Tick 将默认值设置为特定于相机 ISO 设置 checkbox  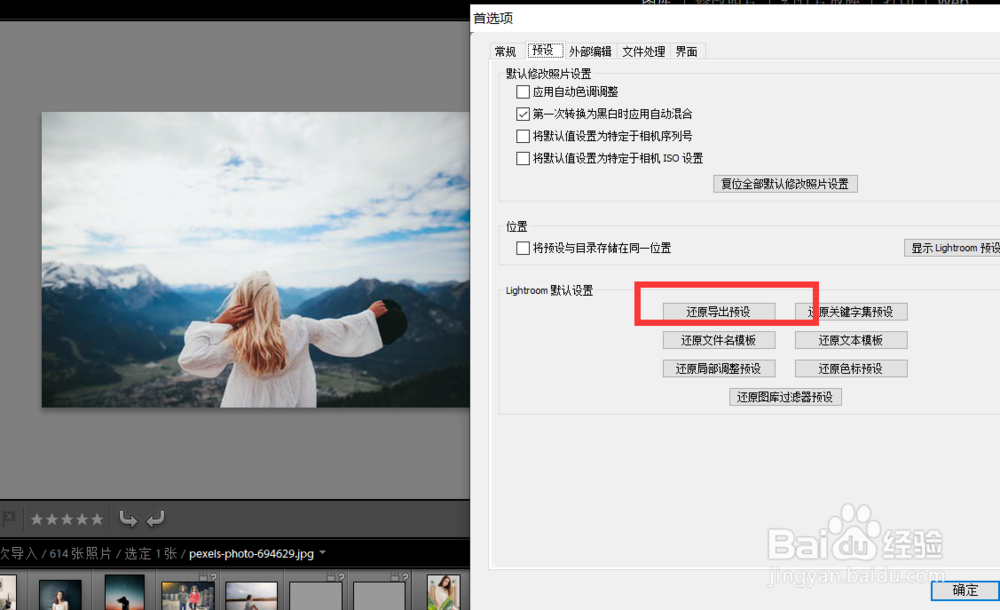(523, 158)
